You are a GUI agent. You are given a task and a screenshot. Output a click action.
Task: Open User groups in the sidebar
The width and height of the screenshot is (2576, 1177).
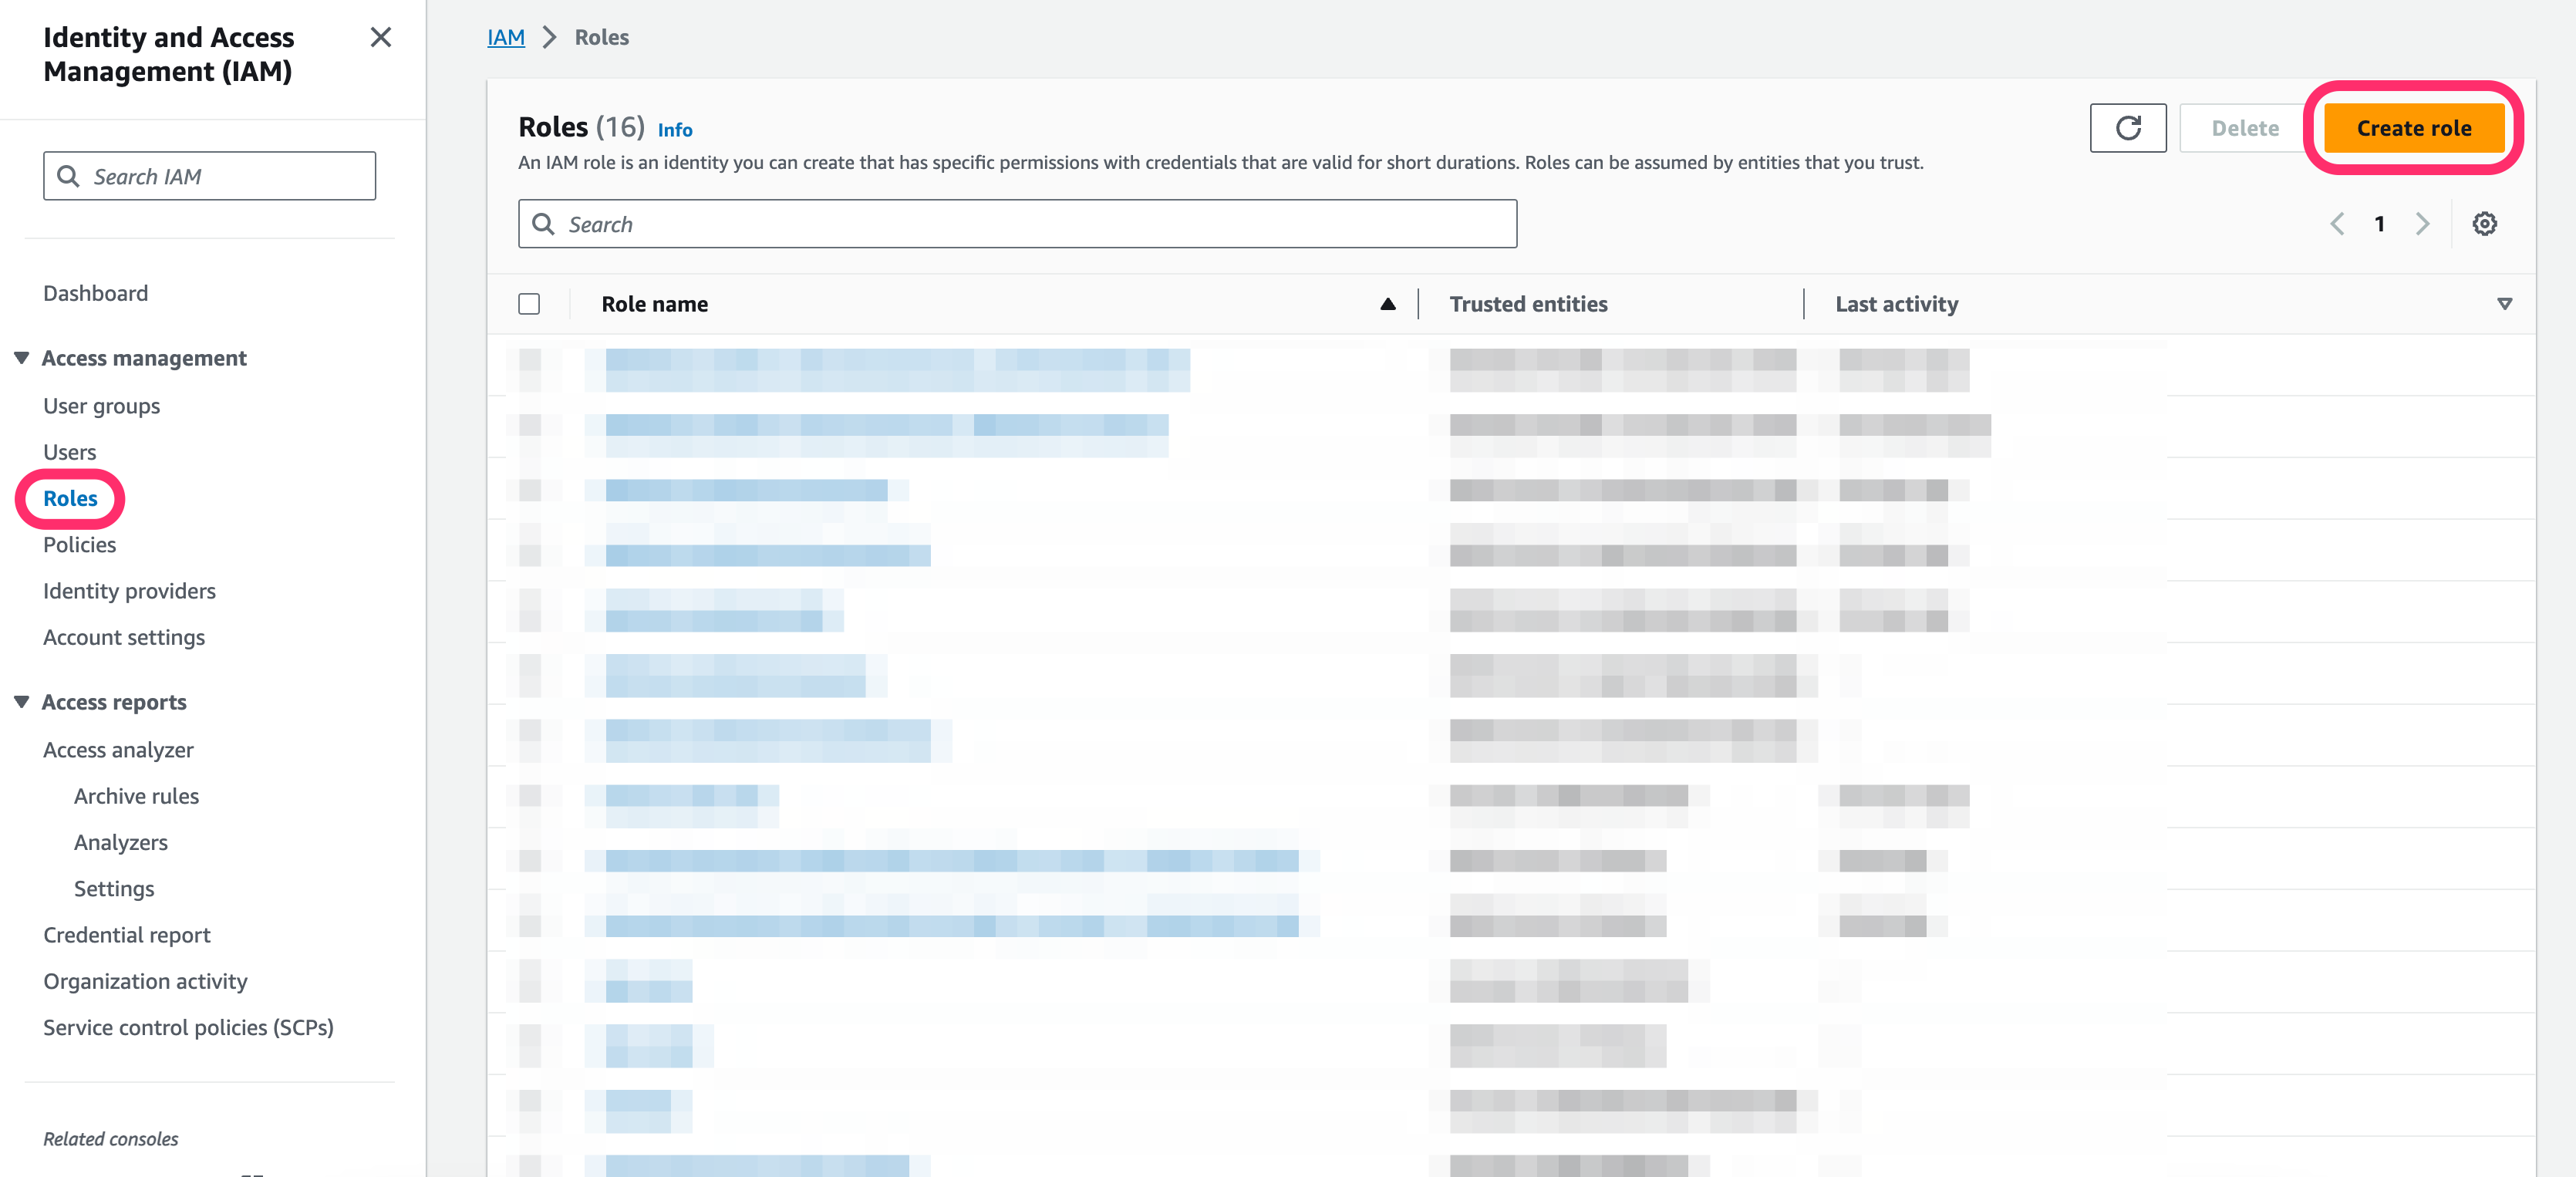102,406
